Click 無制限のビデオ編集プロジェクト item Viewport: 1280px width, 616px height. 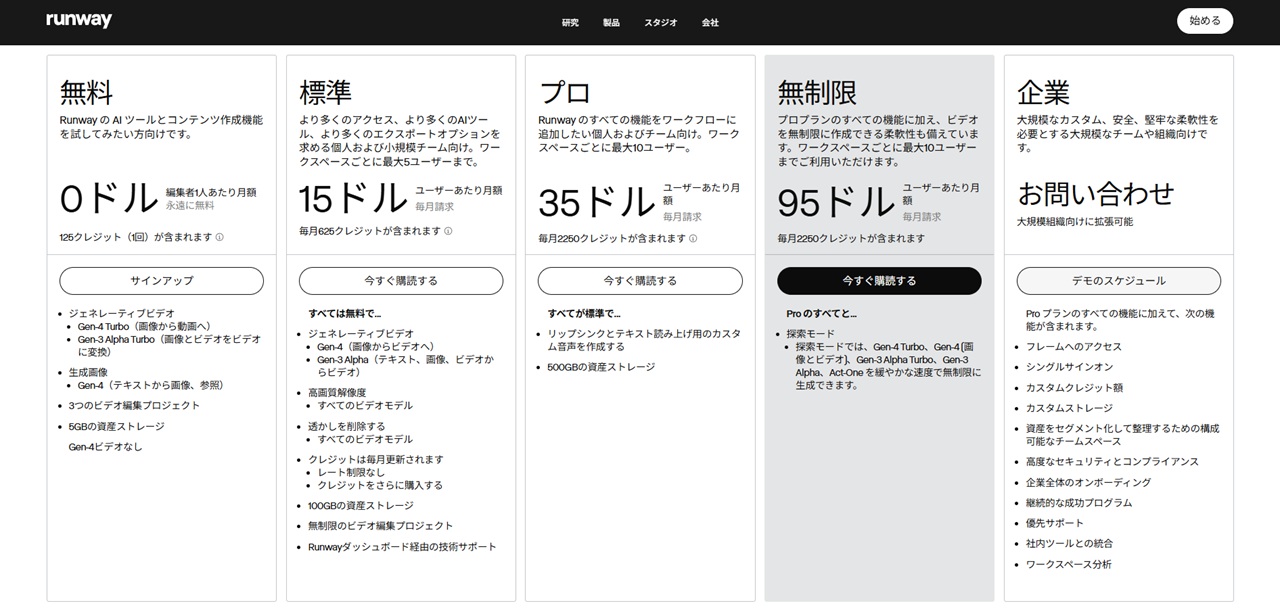coord(380,526)
